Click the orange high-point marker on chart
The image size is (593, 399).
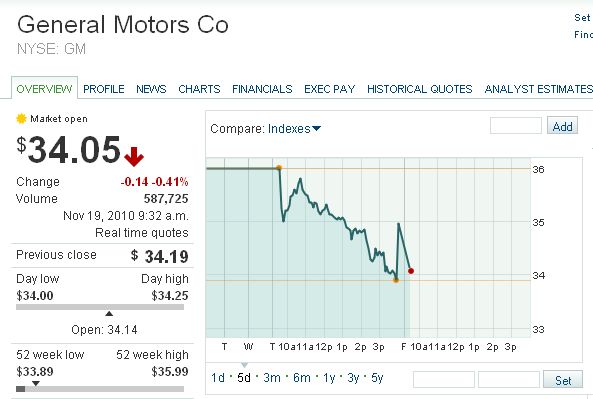pyautogui.click(x=279, y=168)
